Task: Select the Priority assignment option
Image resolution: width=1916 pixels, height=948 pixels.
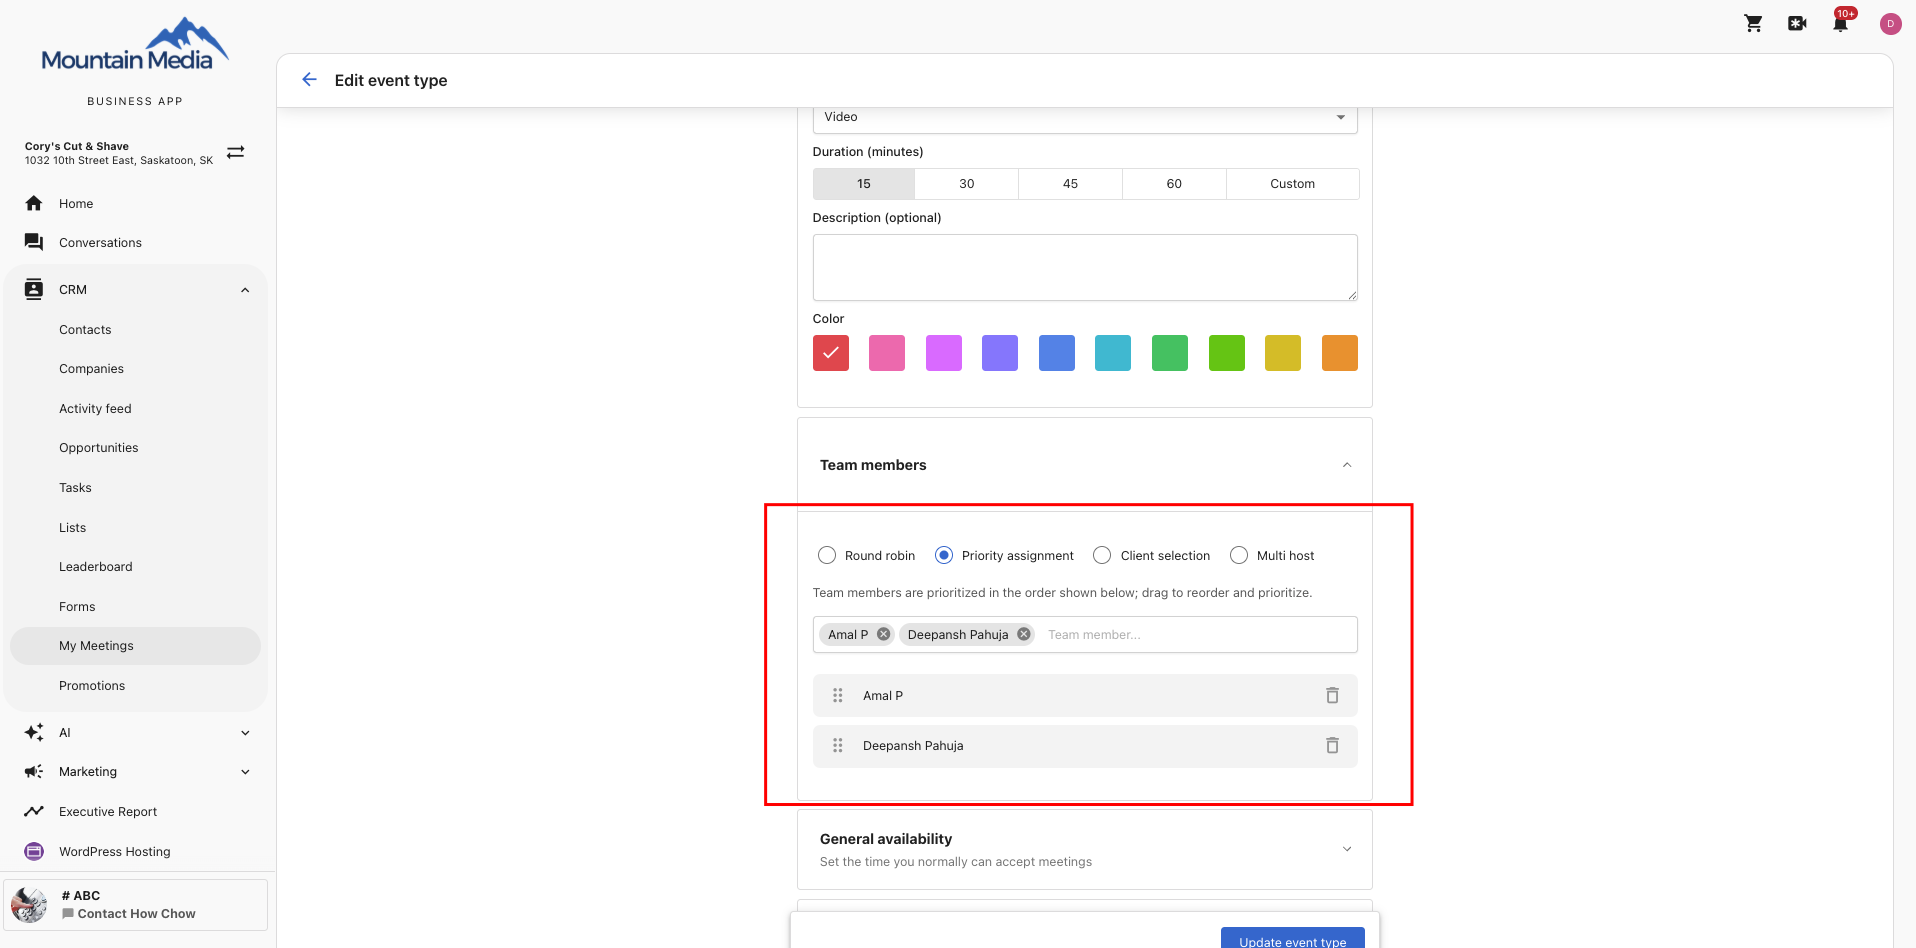Action: 944,555
